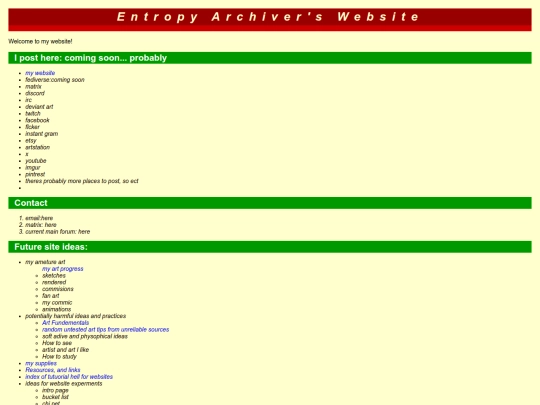
Task: Open the 'Resources, and links' link
Action: click(53, 370)
